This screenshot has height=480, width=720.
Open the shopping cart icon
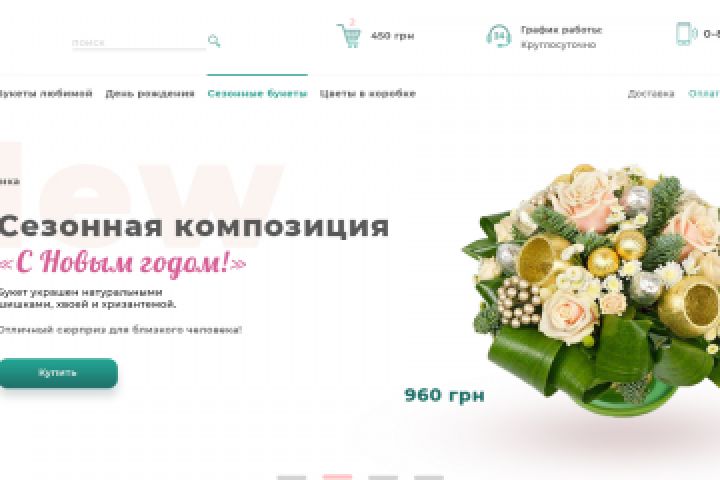(x=349, y=36)
